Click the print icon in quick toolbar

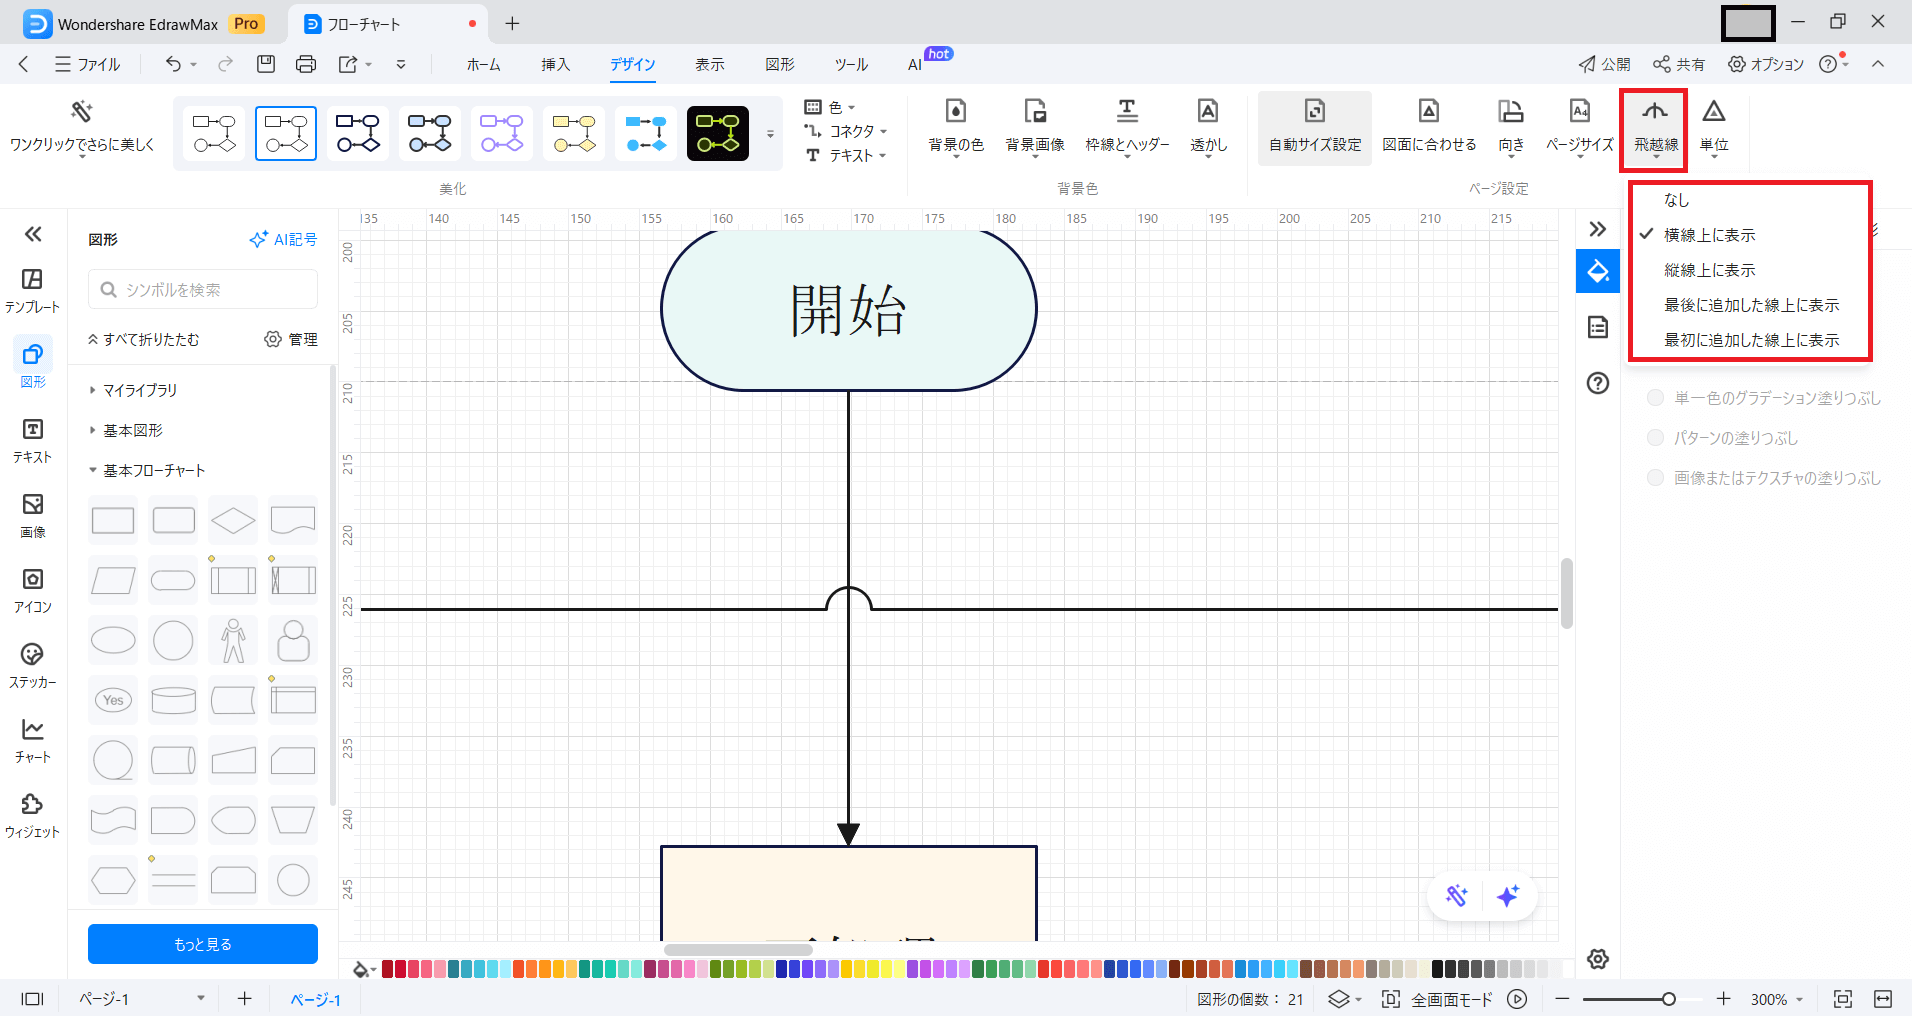306,64
